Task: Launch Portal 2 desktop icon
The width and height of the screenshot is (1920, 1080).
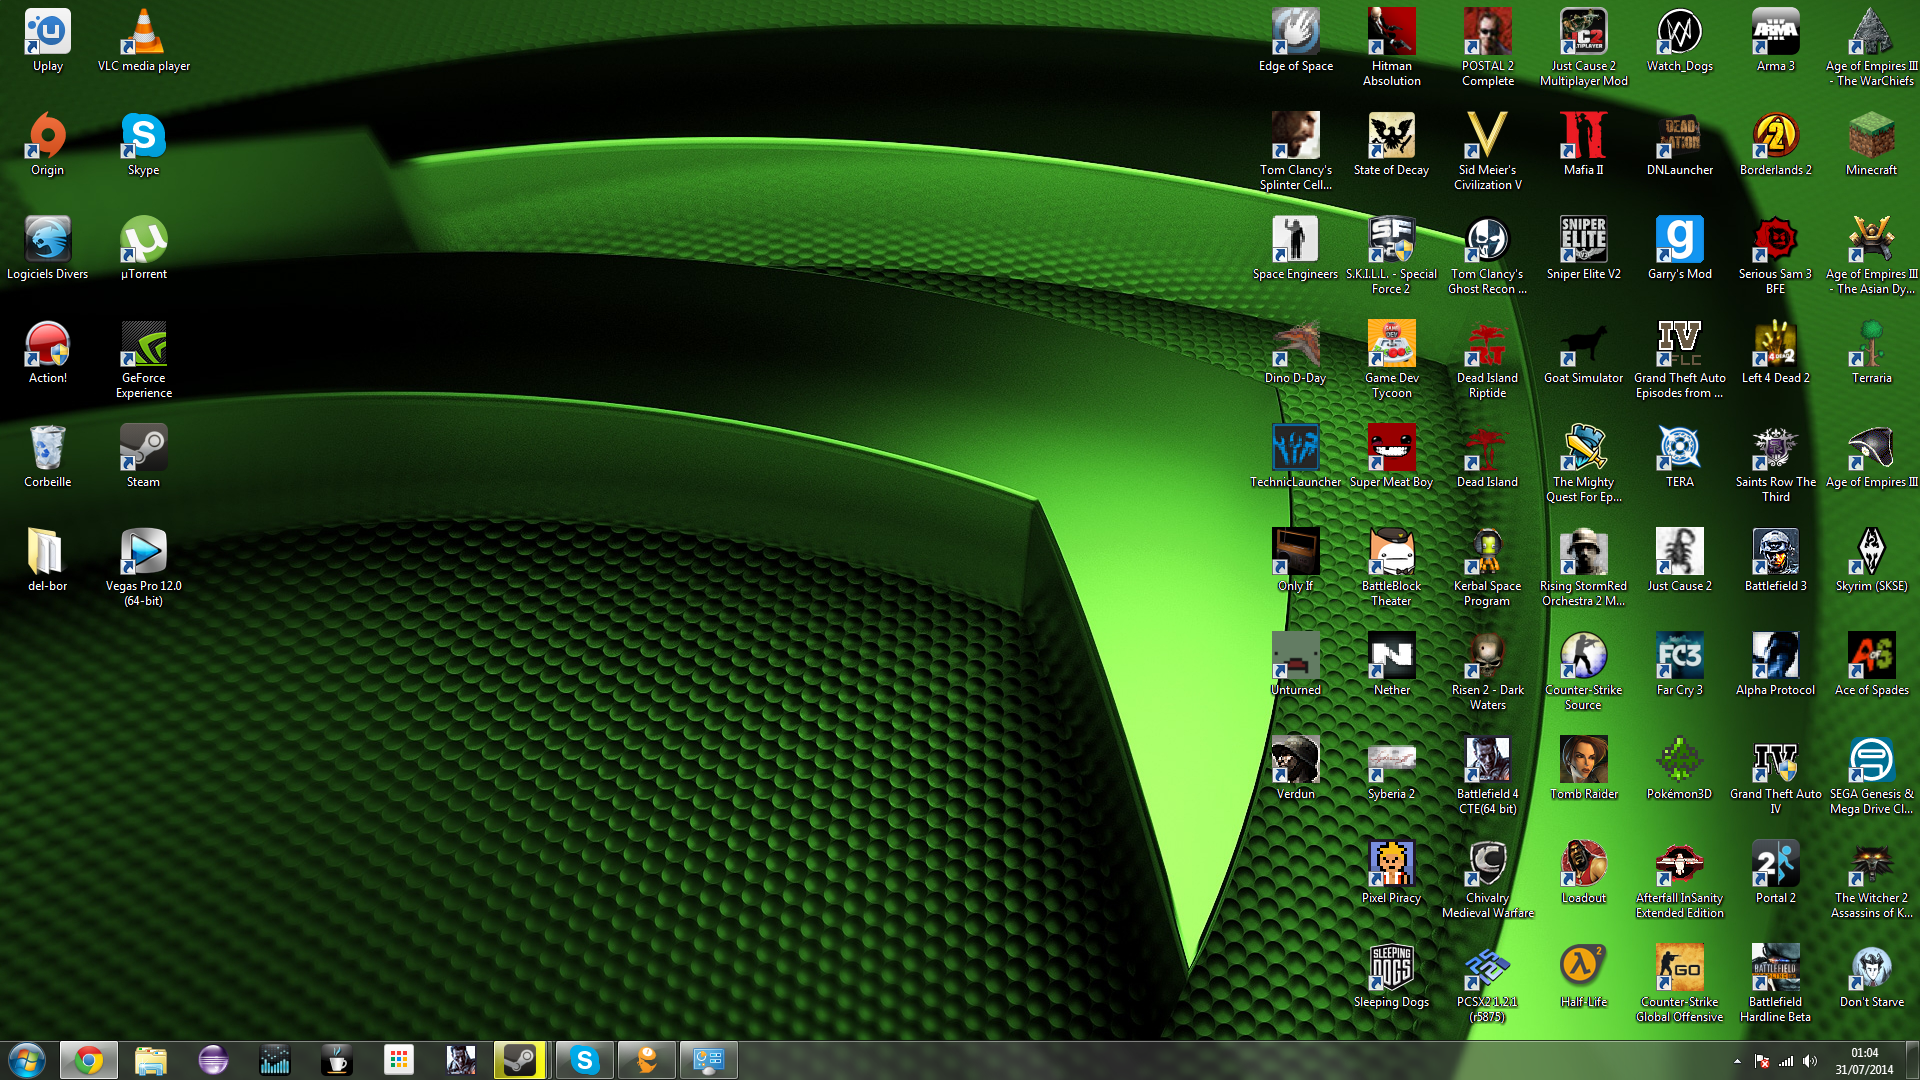Action: point(1775,873)
